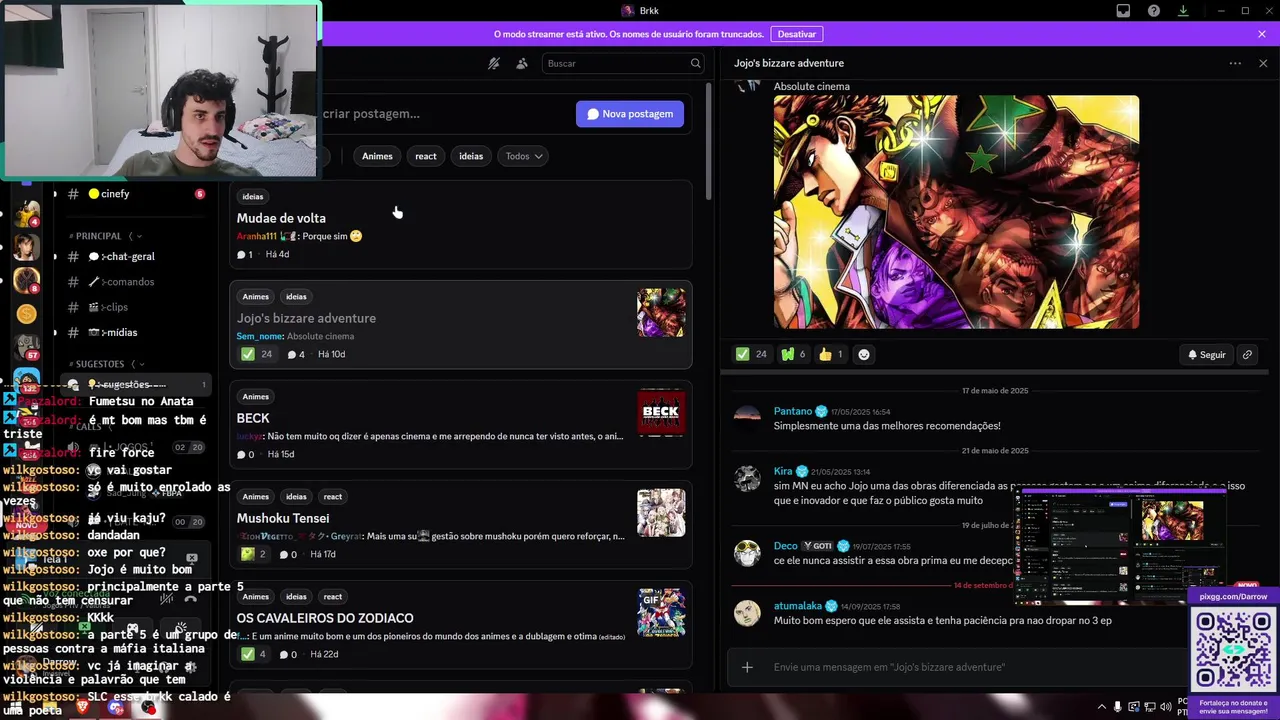Open the server icon with badge 57
This screenshot has width=1280, height=720.
pyautogui.click(x=27, y=347)
